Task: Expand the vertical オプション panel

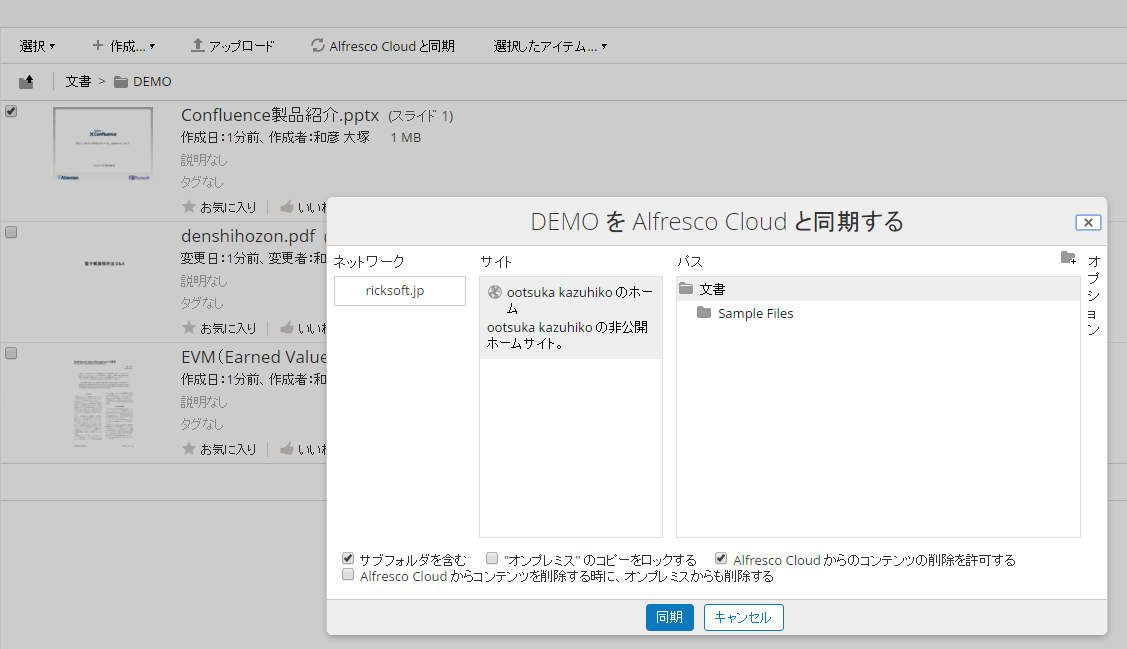Action: pyautogui.click(x=1093, y=295)
